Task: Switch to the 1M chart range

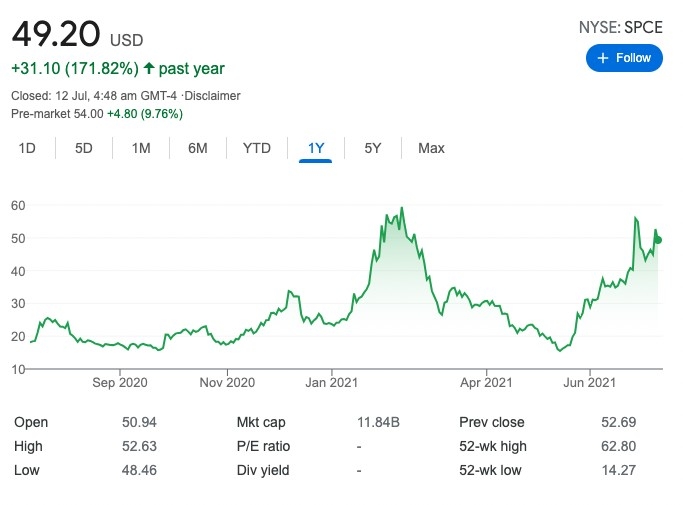Action: [x=141, y=148]
